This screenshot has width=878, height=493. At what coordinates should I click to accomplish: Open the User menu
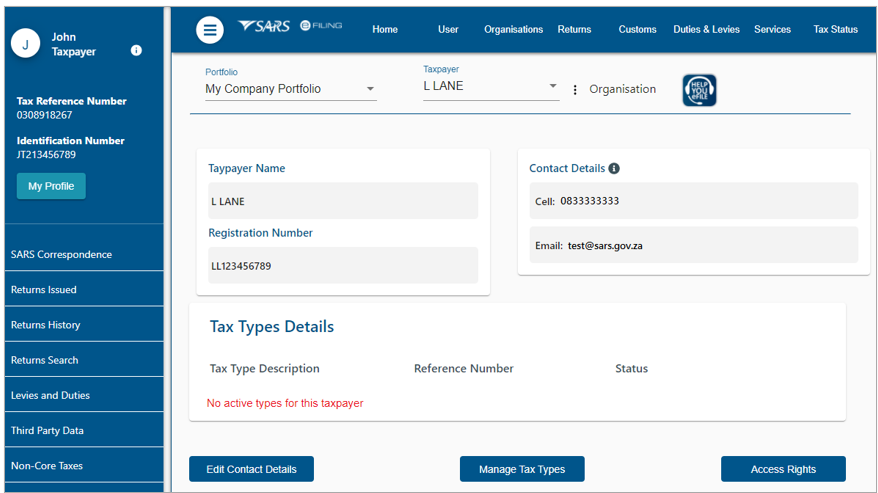point(448,29)
